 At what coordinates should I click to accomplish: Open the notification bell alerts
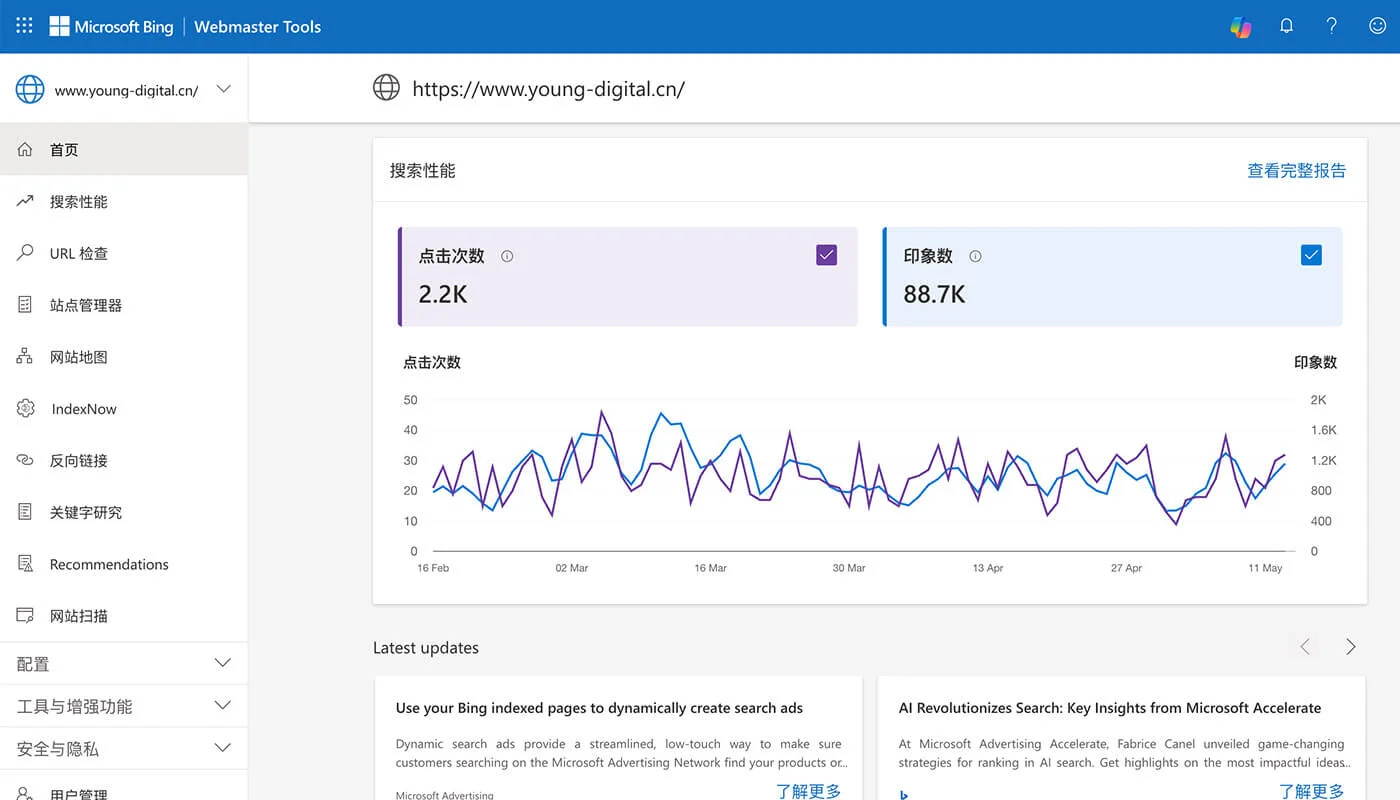point(1286,26)
